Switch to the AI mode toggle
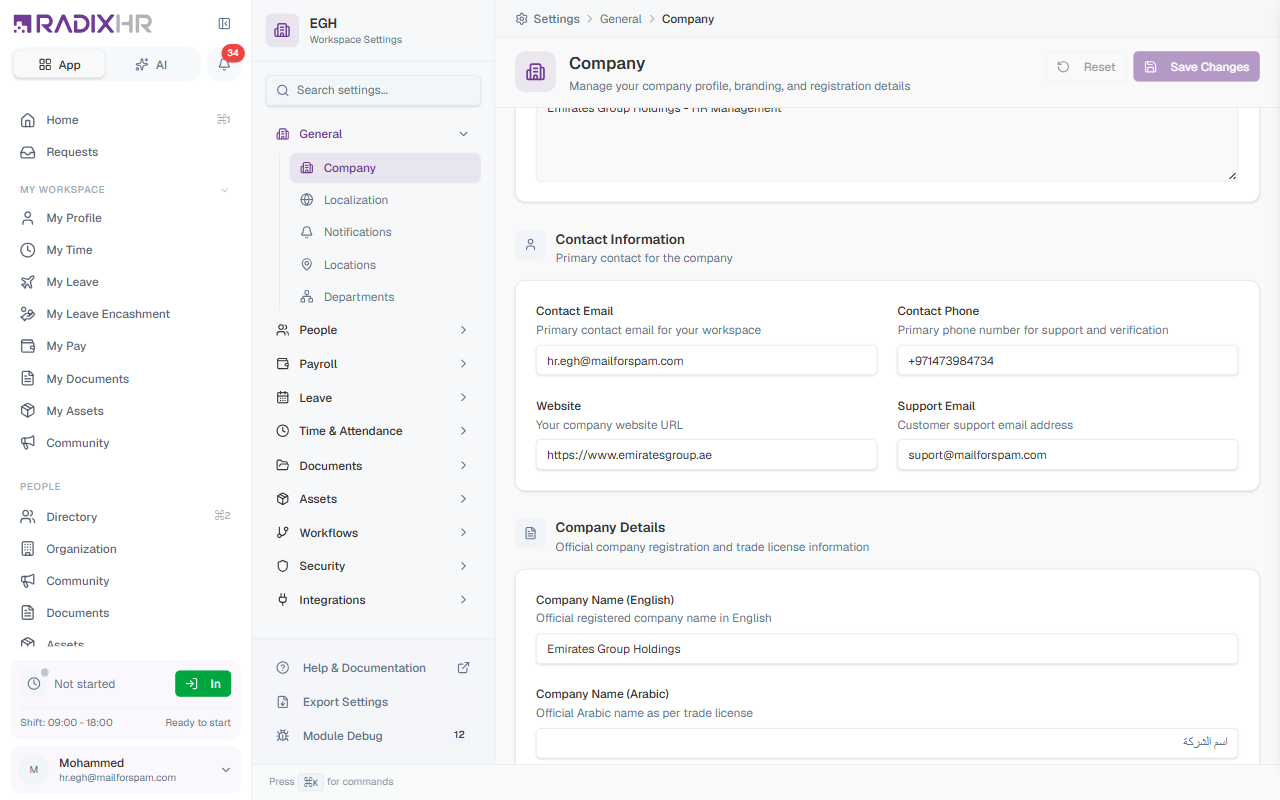This screenshot has width=1280, height=800. pyautogui.click(x=151, y=64)
